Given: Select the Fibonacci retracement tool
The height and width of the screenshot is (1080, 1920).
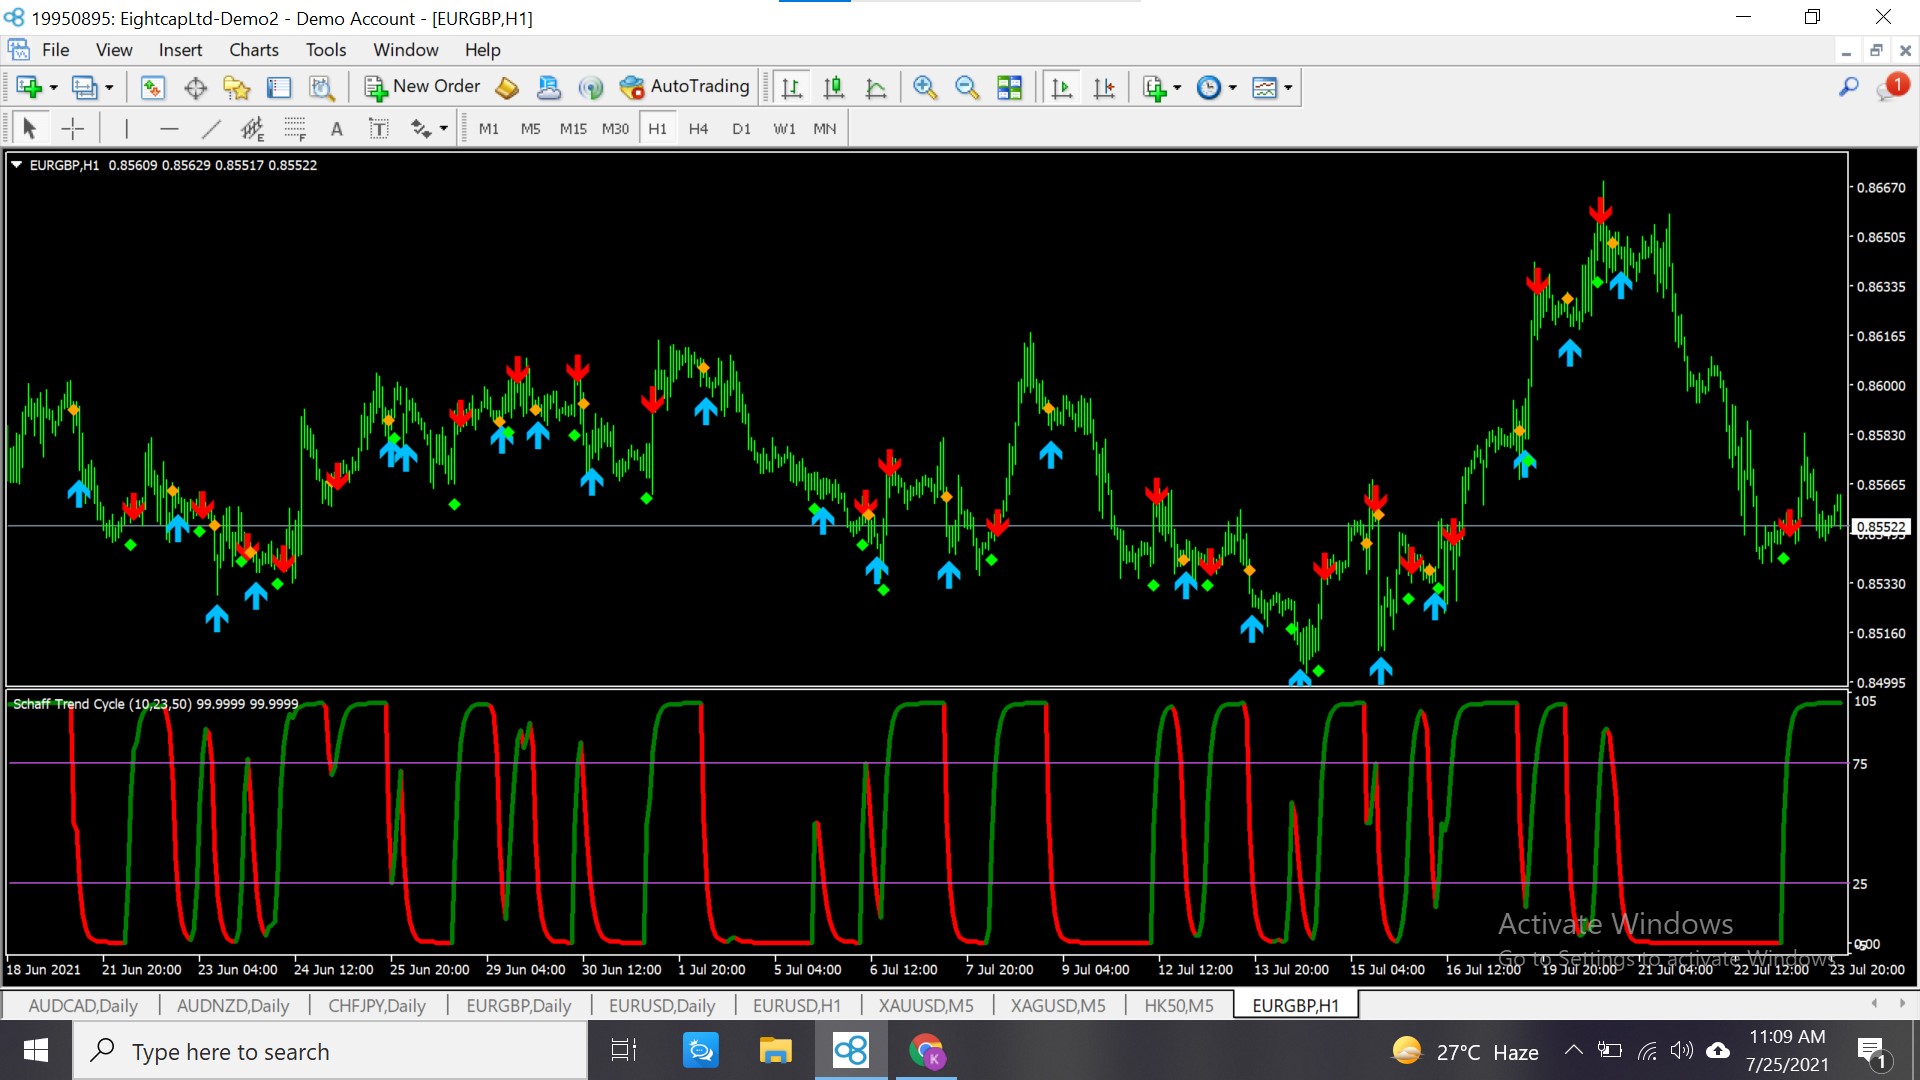Looking at the screenshot, I should pos(294,128).
